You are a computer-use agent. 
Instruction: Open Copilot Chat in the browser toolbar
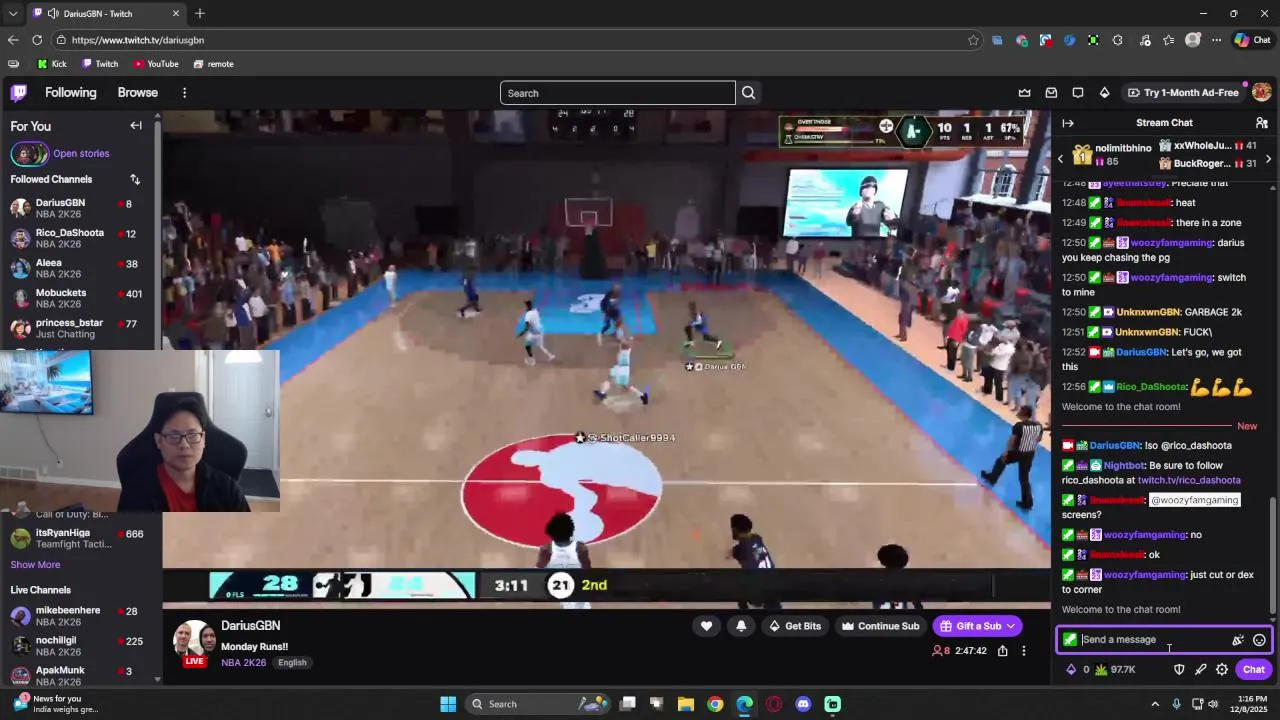coord(1253,40)
